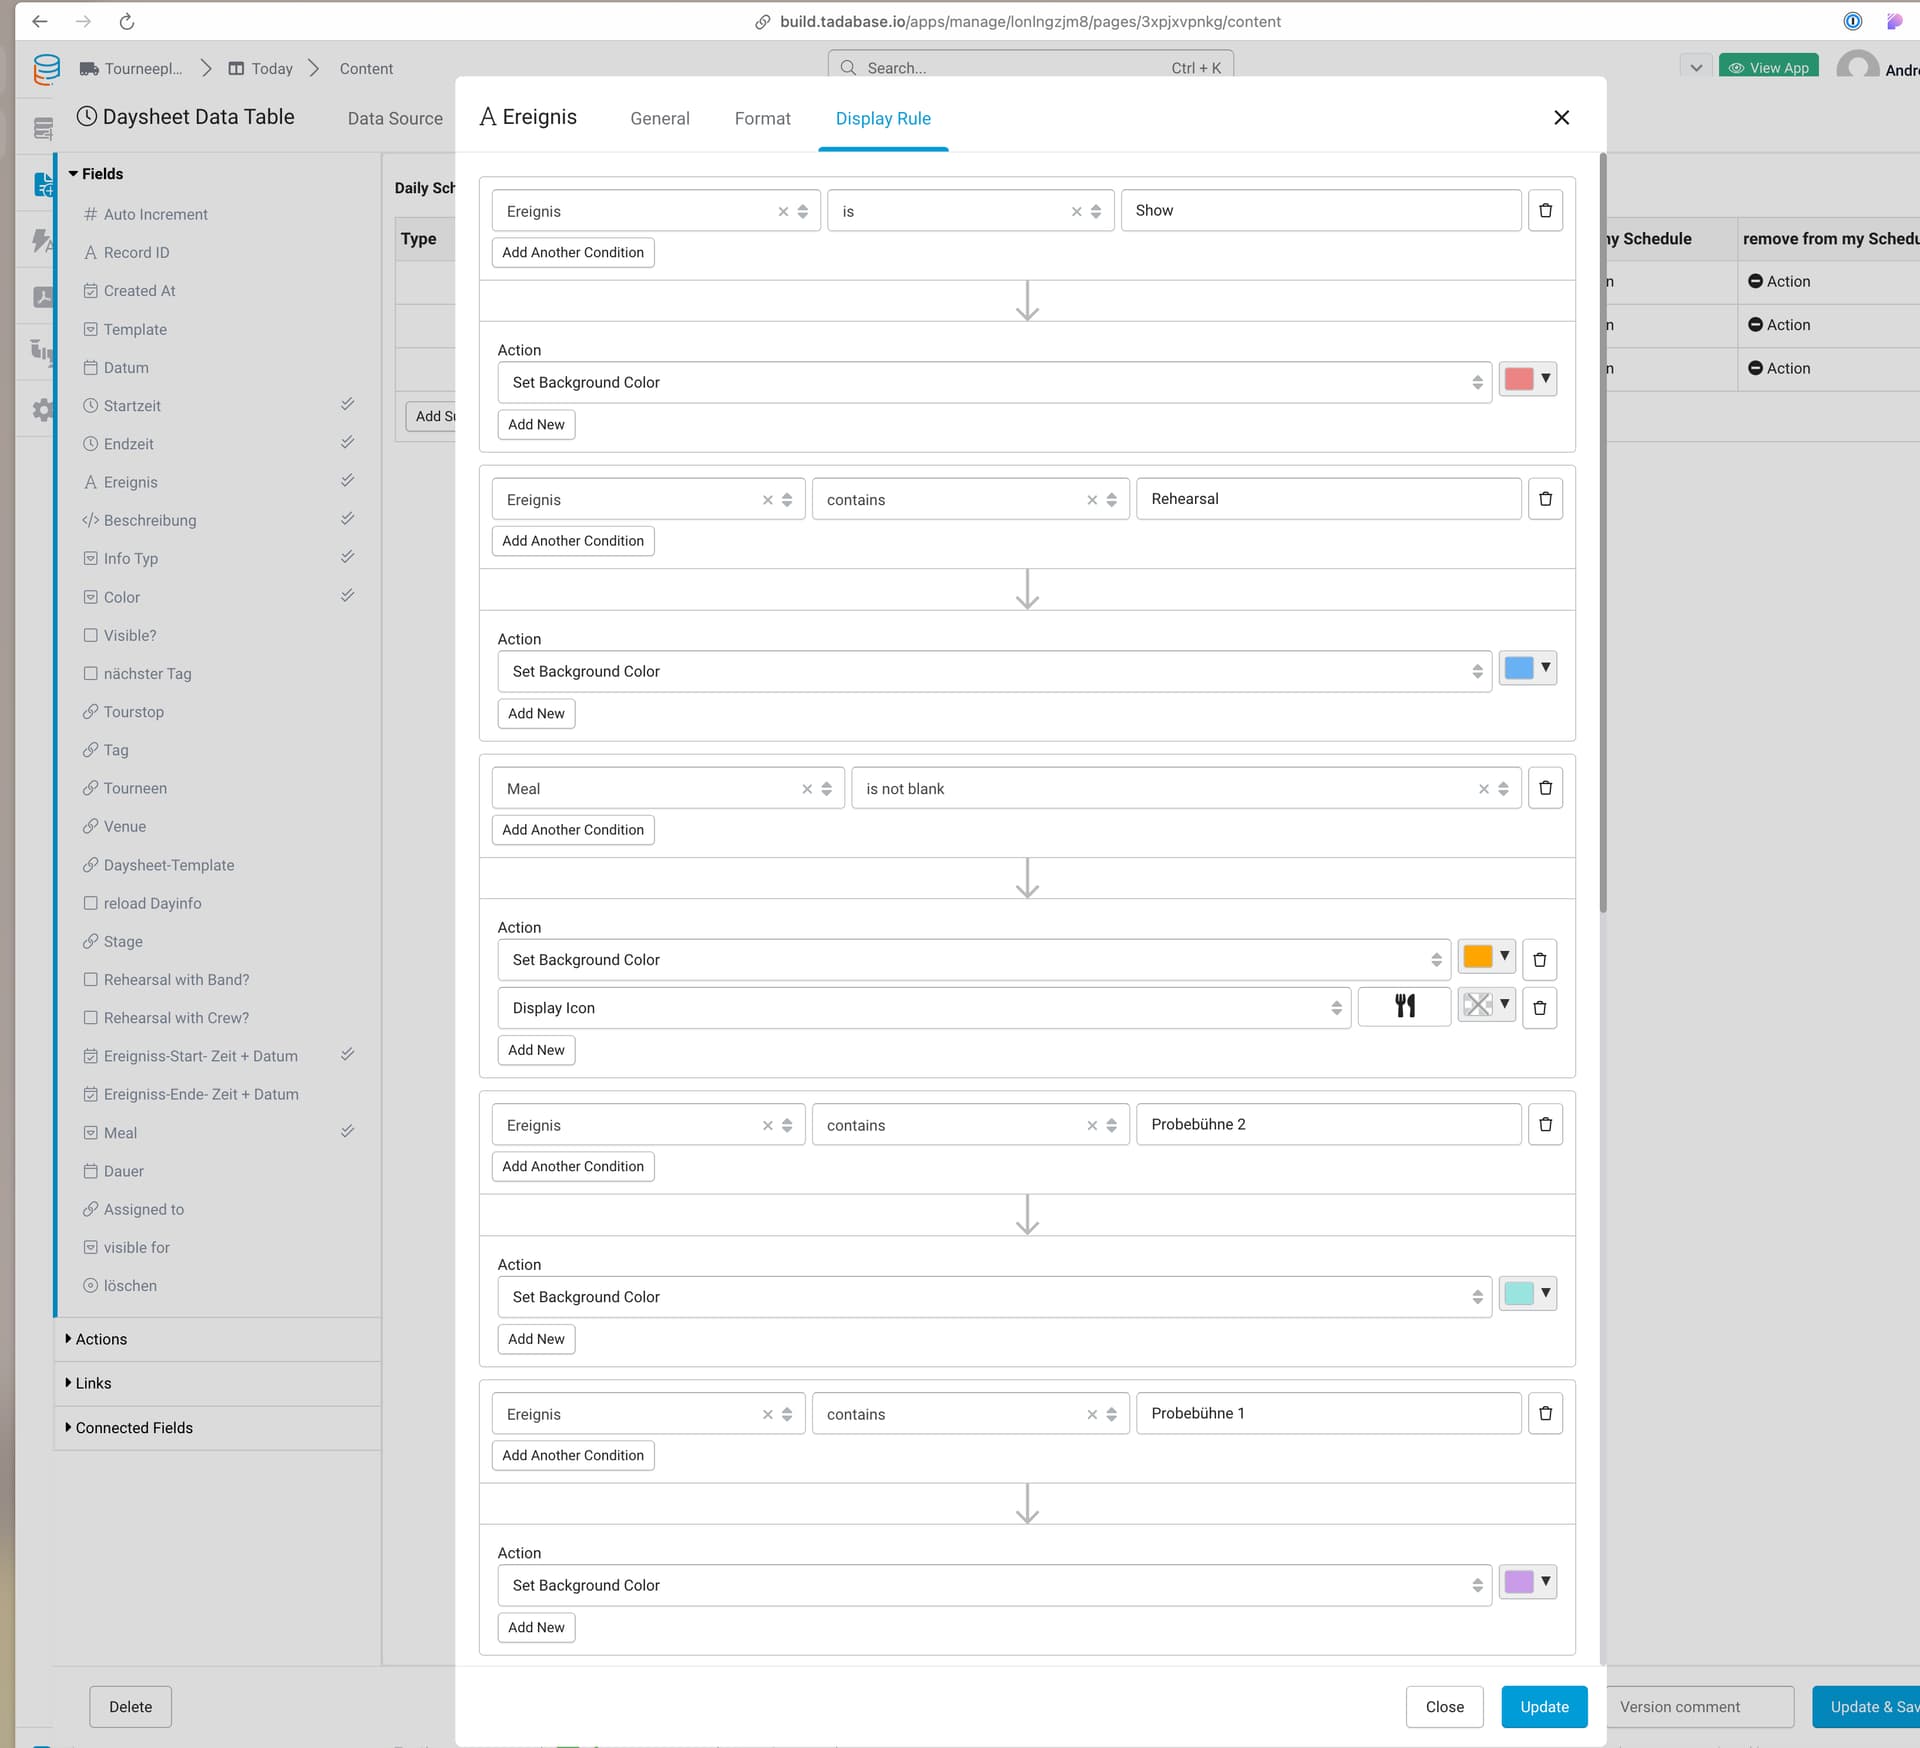Toggle the Endzeit field checkmark
The image size is (1920, 1748).
(x=347, y=442)
